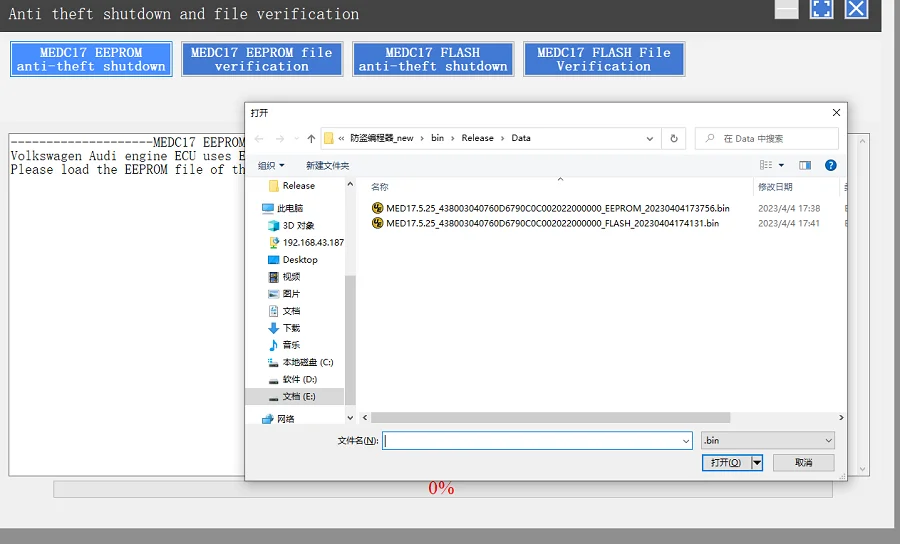Open 视频 (Videos) folder
The width and height of the screenshot is (900, 544).
pos(291,277)
